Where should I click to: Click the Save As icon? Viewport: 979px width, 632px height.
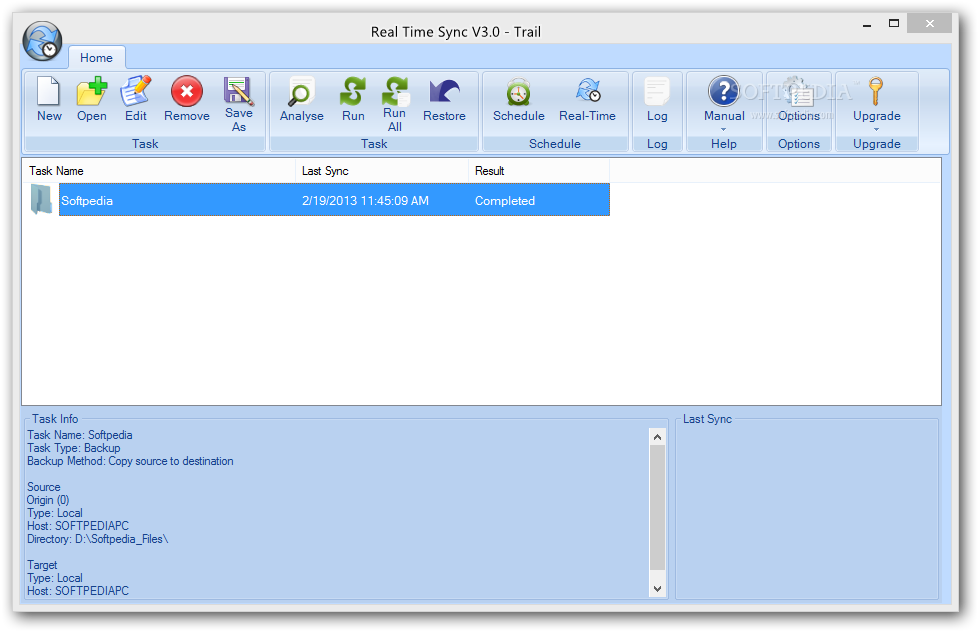pyautogui.click(x=239, y=91)
